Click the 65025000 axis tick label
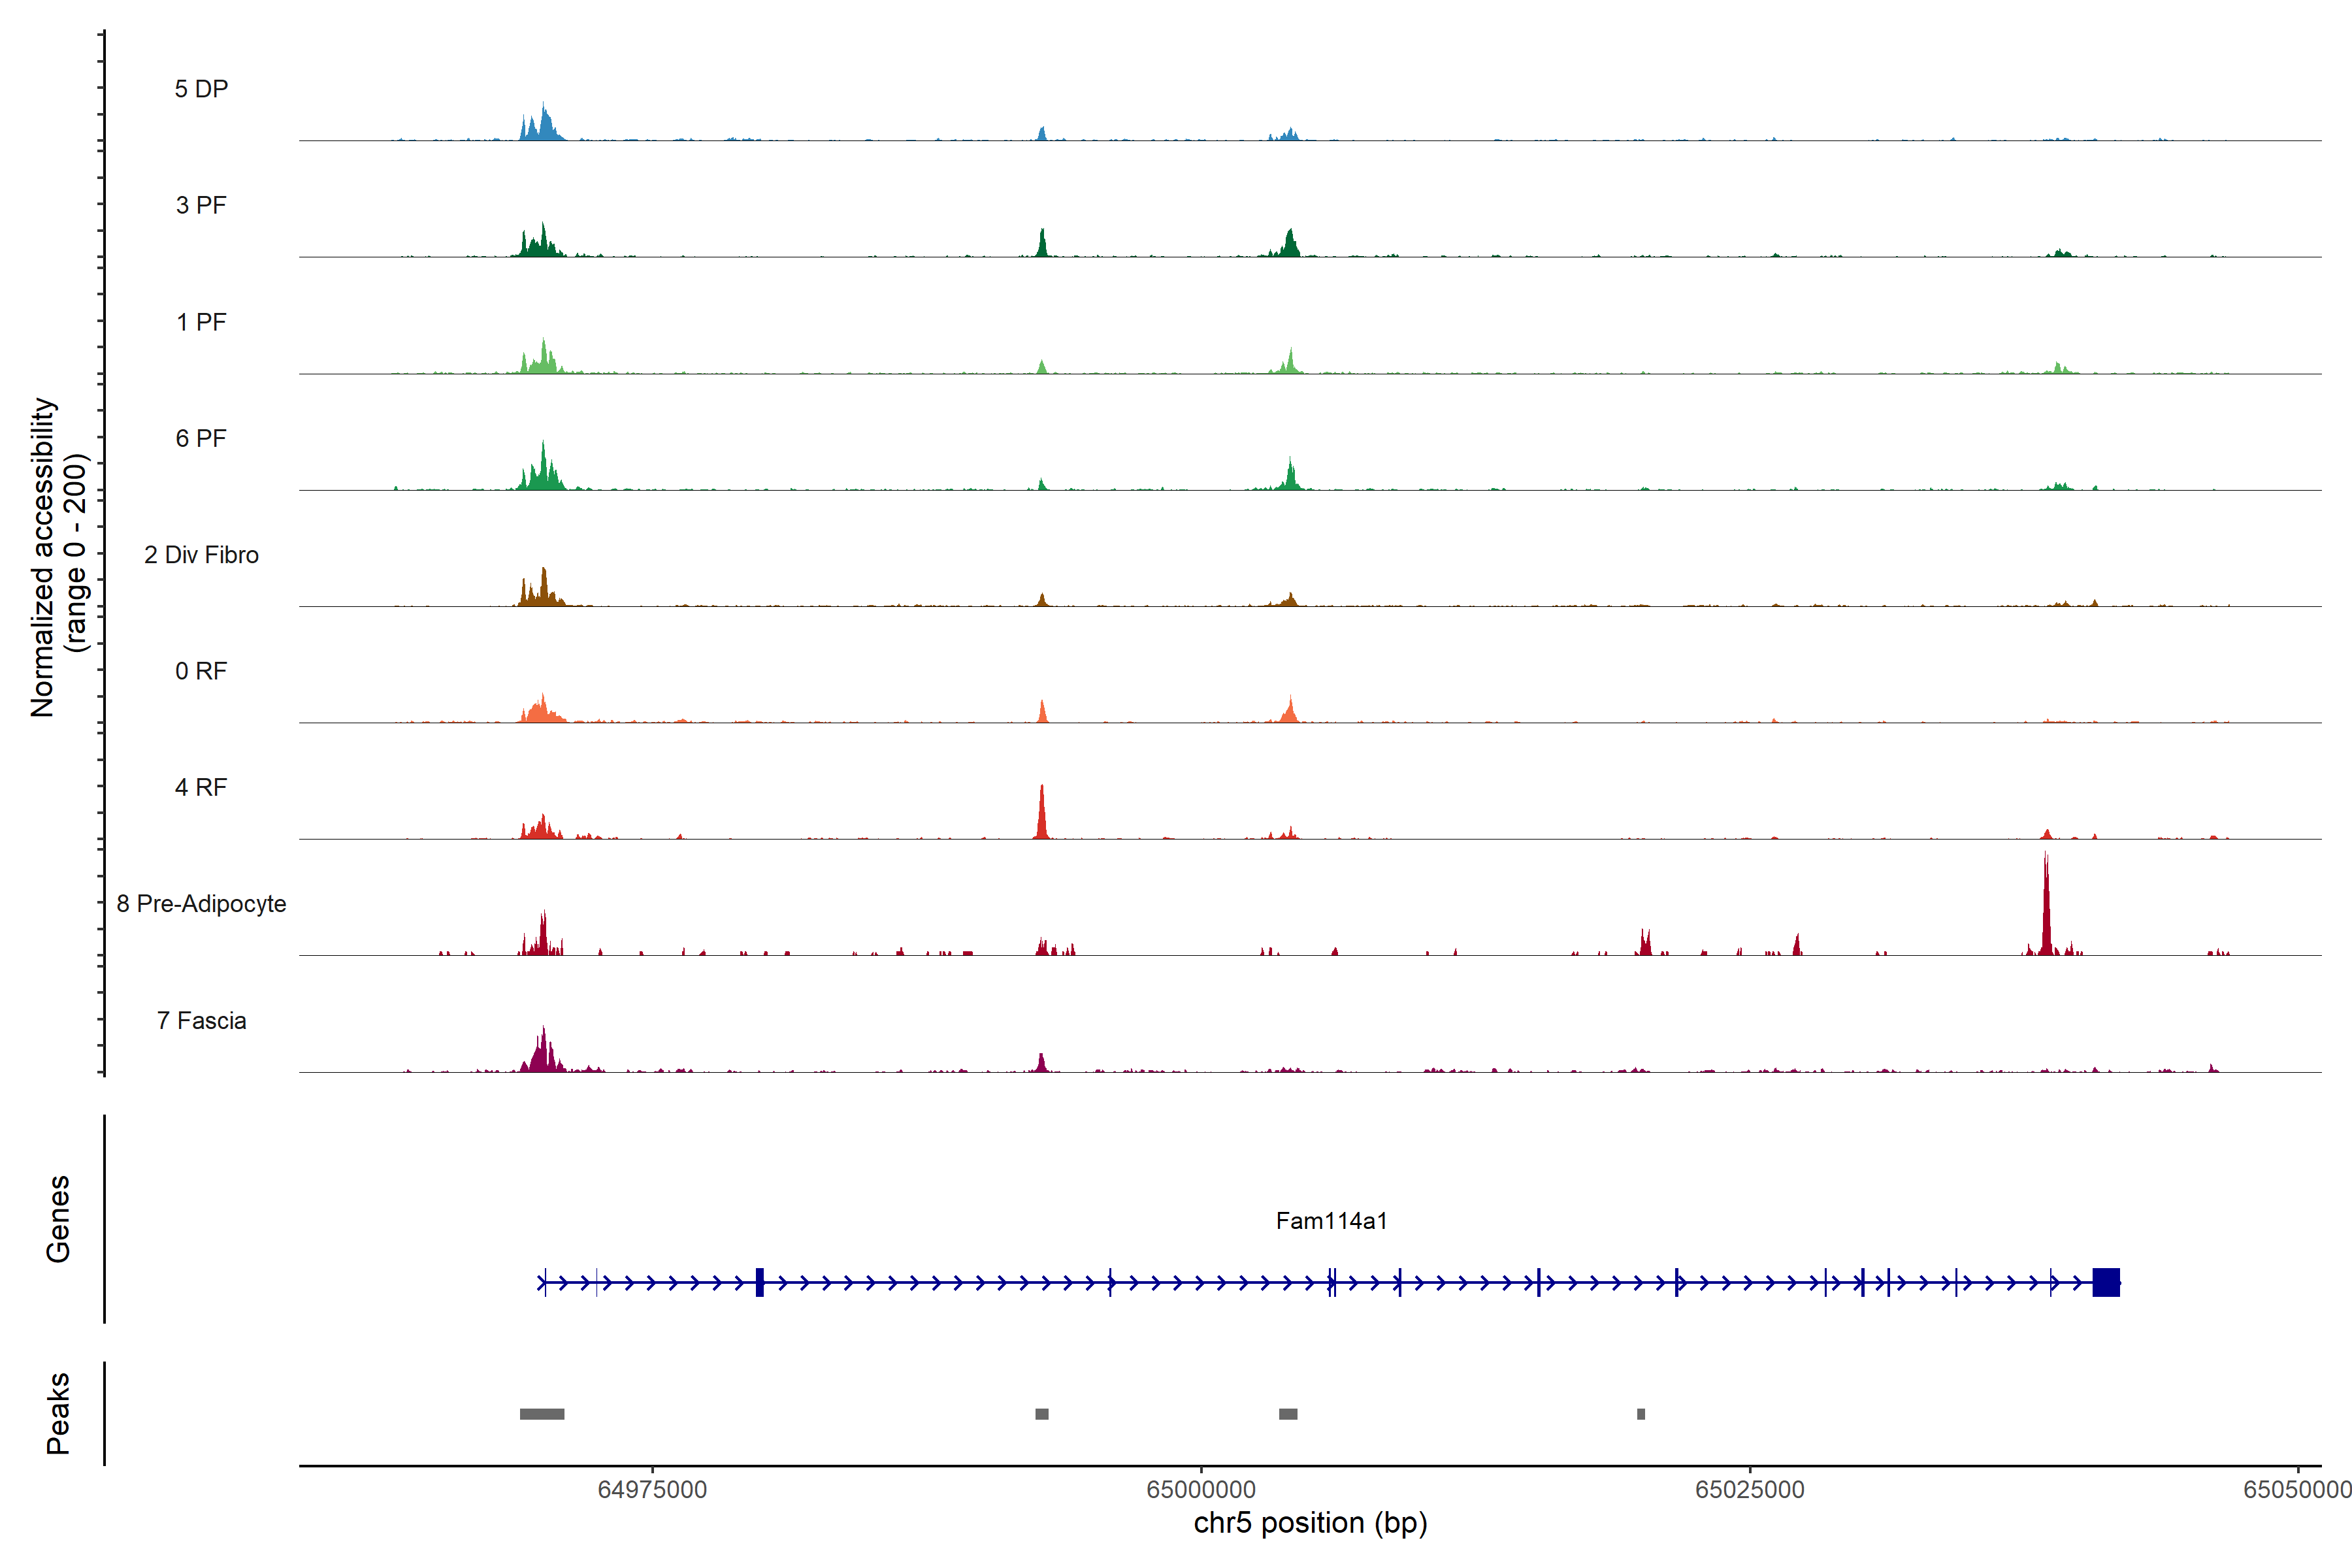This screenshot has width=2352, height=1568. (1749, 1490)
